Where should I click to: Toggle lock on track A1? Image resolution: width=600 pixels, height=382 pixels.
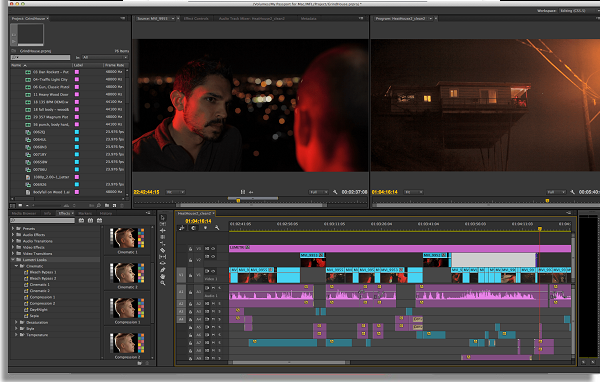(x=190, y=292)
